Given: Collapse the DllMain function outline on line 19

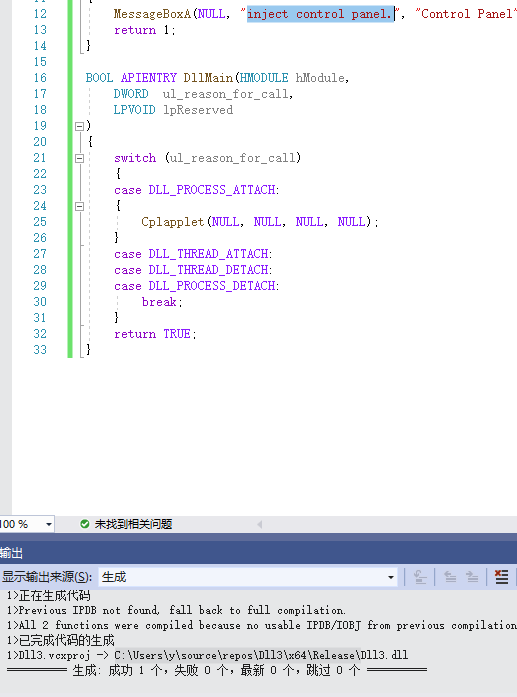Looking at the screenshot, I should tap(79, 126).
